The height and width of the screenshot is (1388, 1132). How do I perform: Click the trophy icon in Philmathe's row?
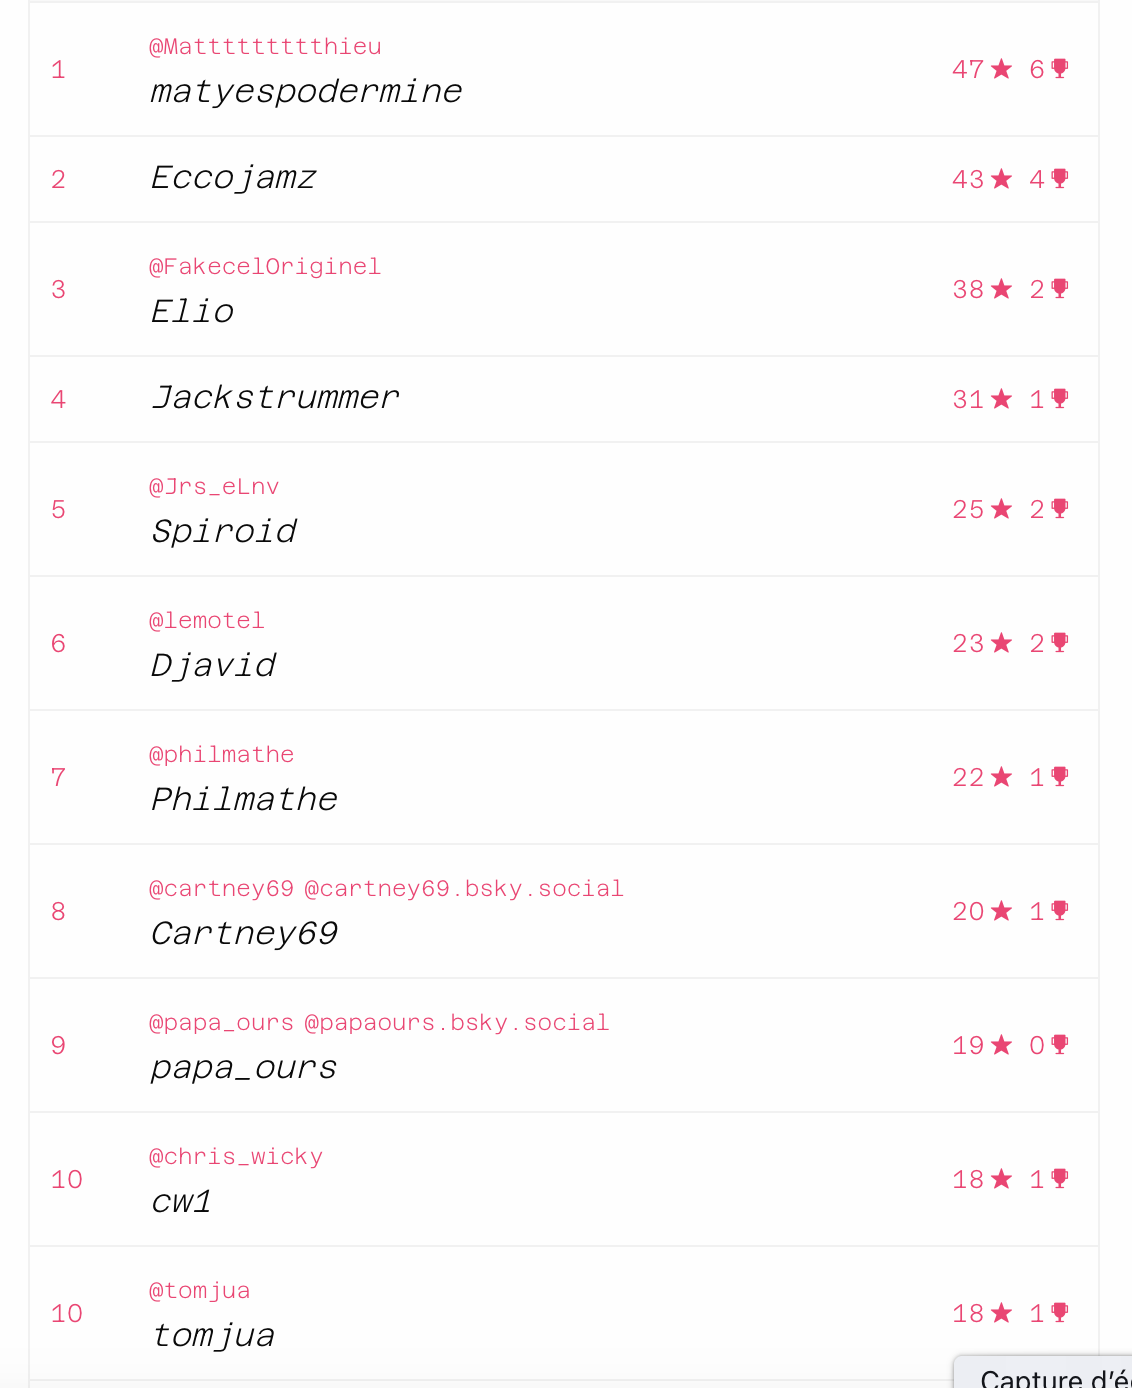[x=1060, y=776]
